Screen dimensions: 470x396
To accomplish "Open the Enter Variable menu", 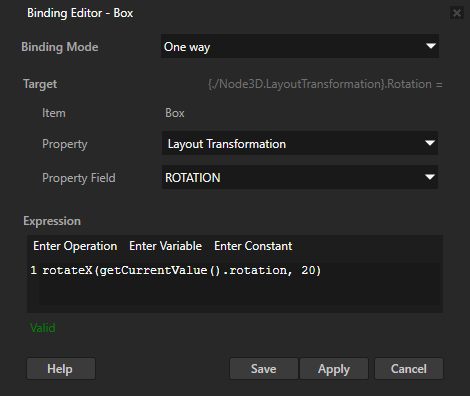I will (165, 246).
